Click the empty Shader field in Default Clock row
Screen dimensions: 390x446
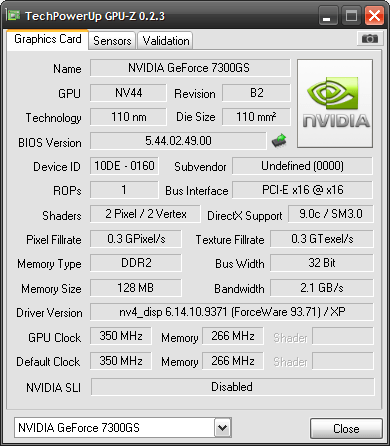coord(343,361)
